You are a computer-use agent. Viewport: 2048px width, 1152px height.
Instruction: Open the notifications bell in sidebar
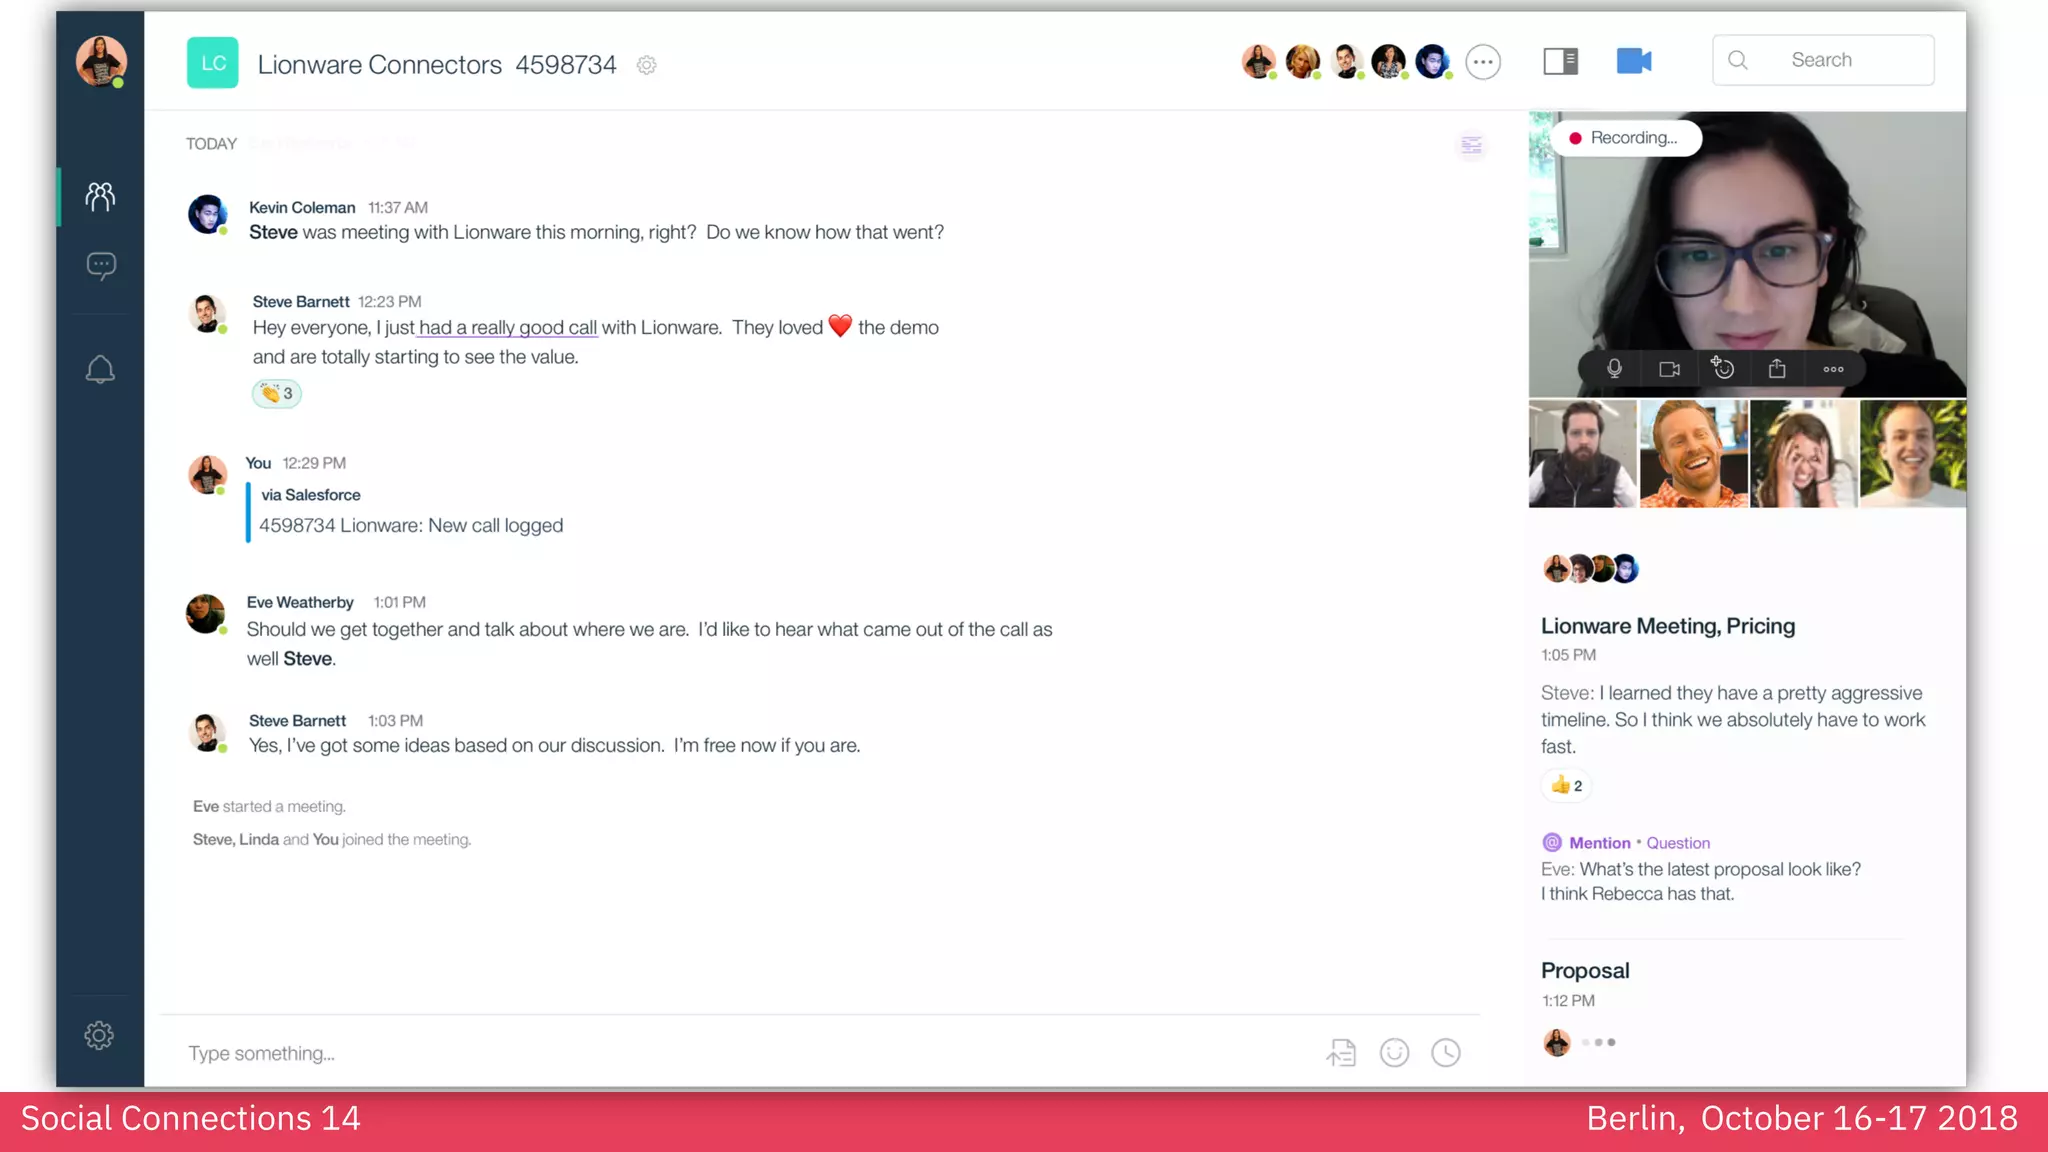[100, 370]
